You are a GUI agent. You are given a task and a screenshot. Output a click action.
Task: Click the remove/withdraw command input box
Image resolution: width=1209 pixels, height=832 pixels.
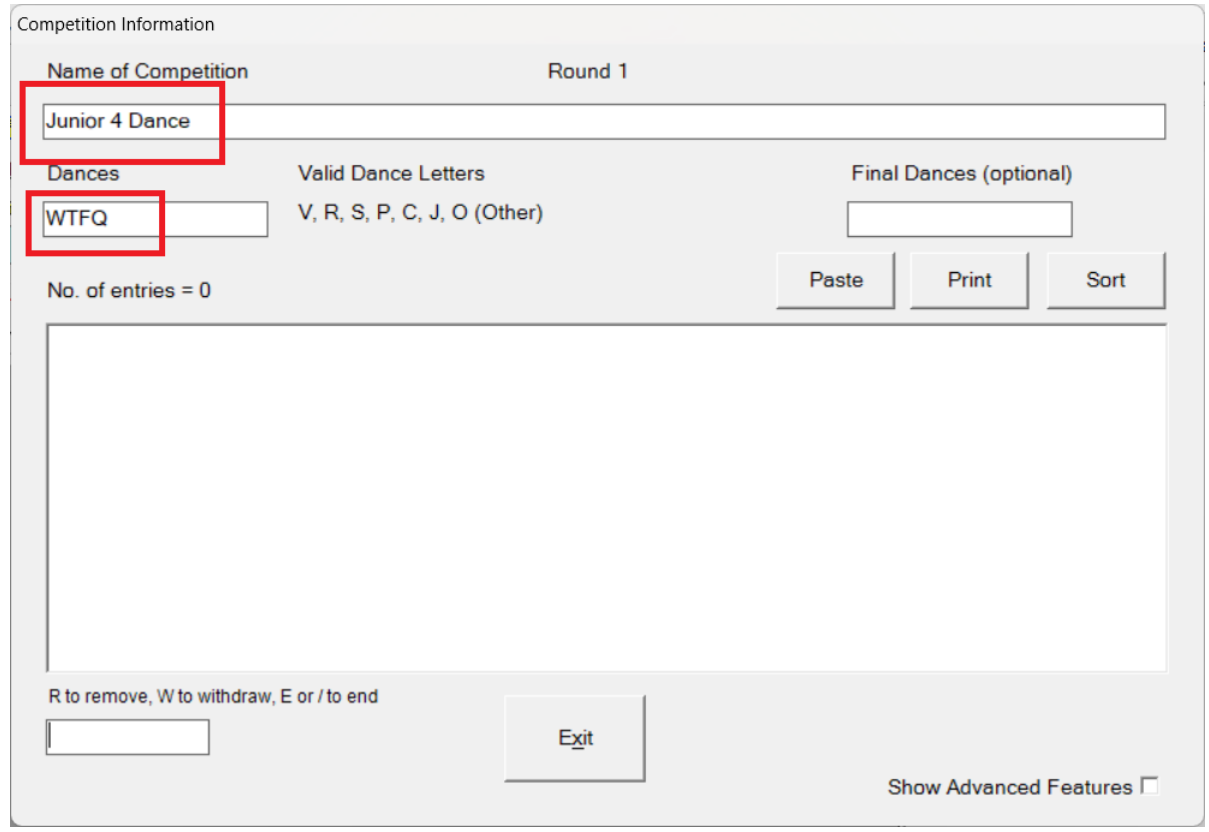click(128, 737)
